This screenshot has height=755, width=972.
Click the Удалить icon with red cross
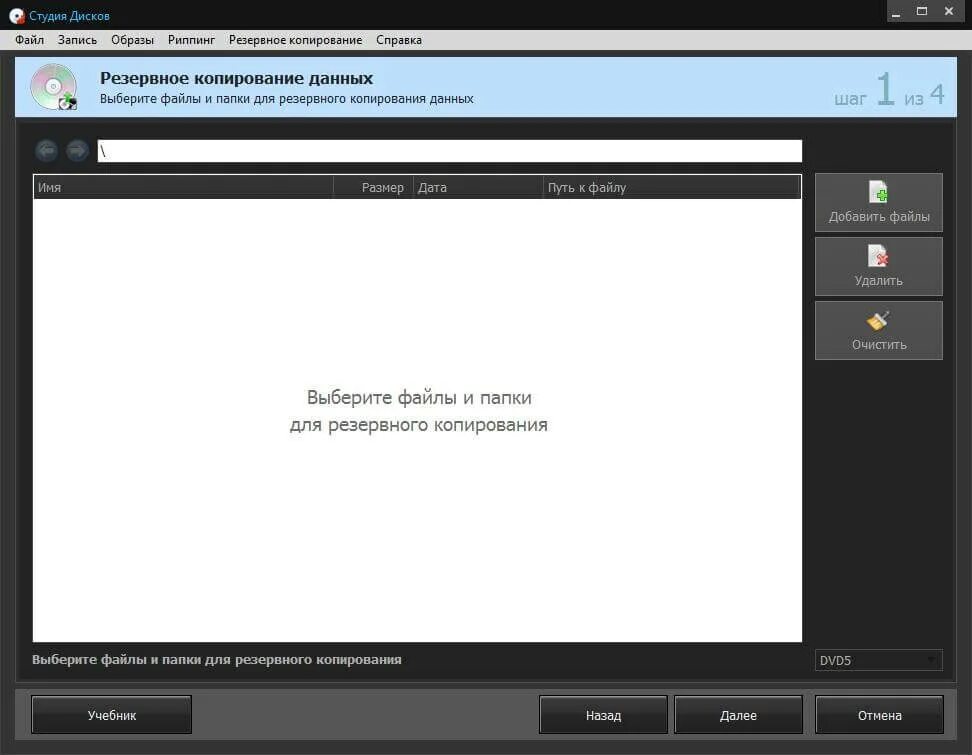pos(878,257)
